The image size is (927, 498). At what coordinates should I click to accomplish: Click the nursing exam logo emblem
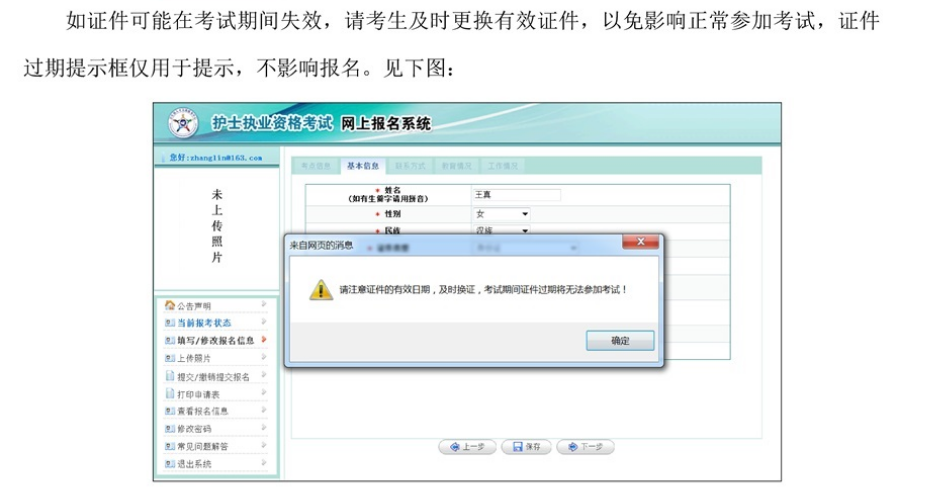tap(183, 124)
